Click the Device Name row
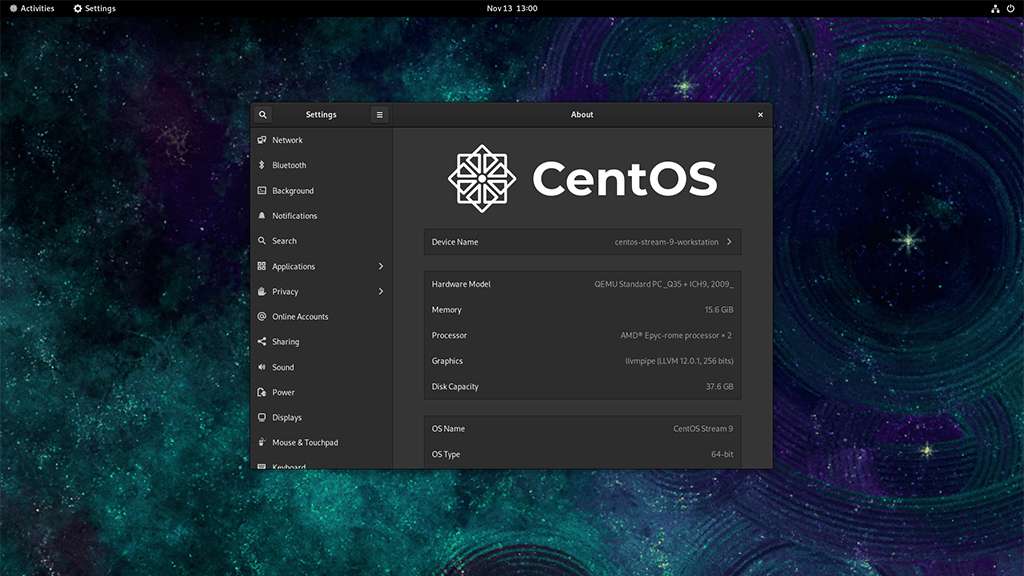This screenshot has height=576, width=1024. coord(583,242)
